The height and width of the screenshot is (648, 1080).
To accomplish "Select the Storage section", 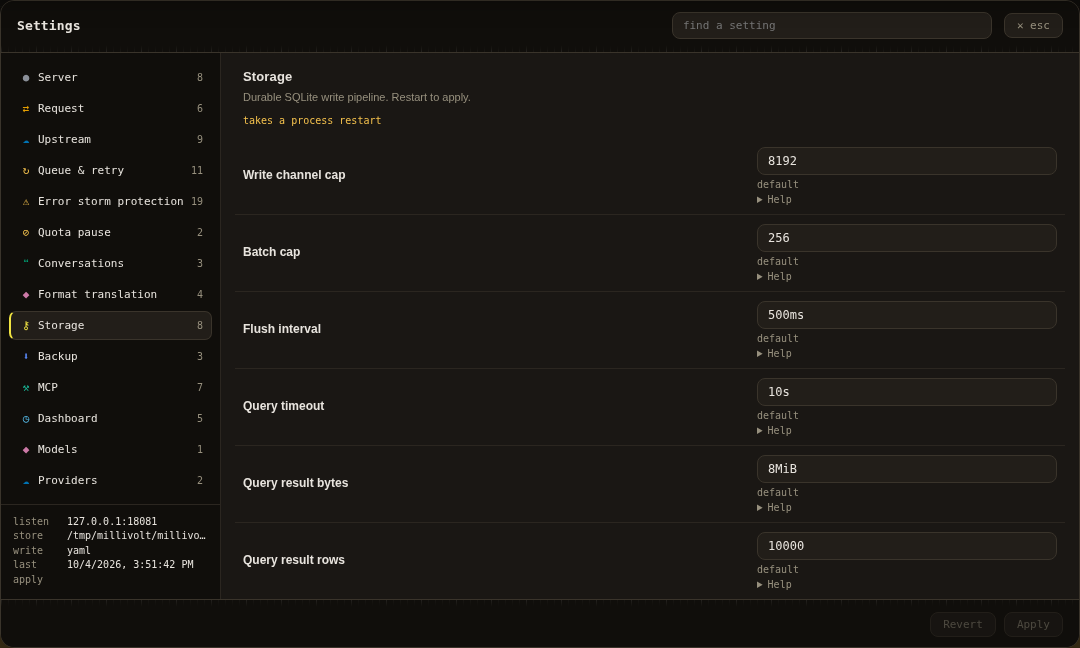I will (x=110, y=325).
